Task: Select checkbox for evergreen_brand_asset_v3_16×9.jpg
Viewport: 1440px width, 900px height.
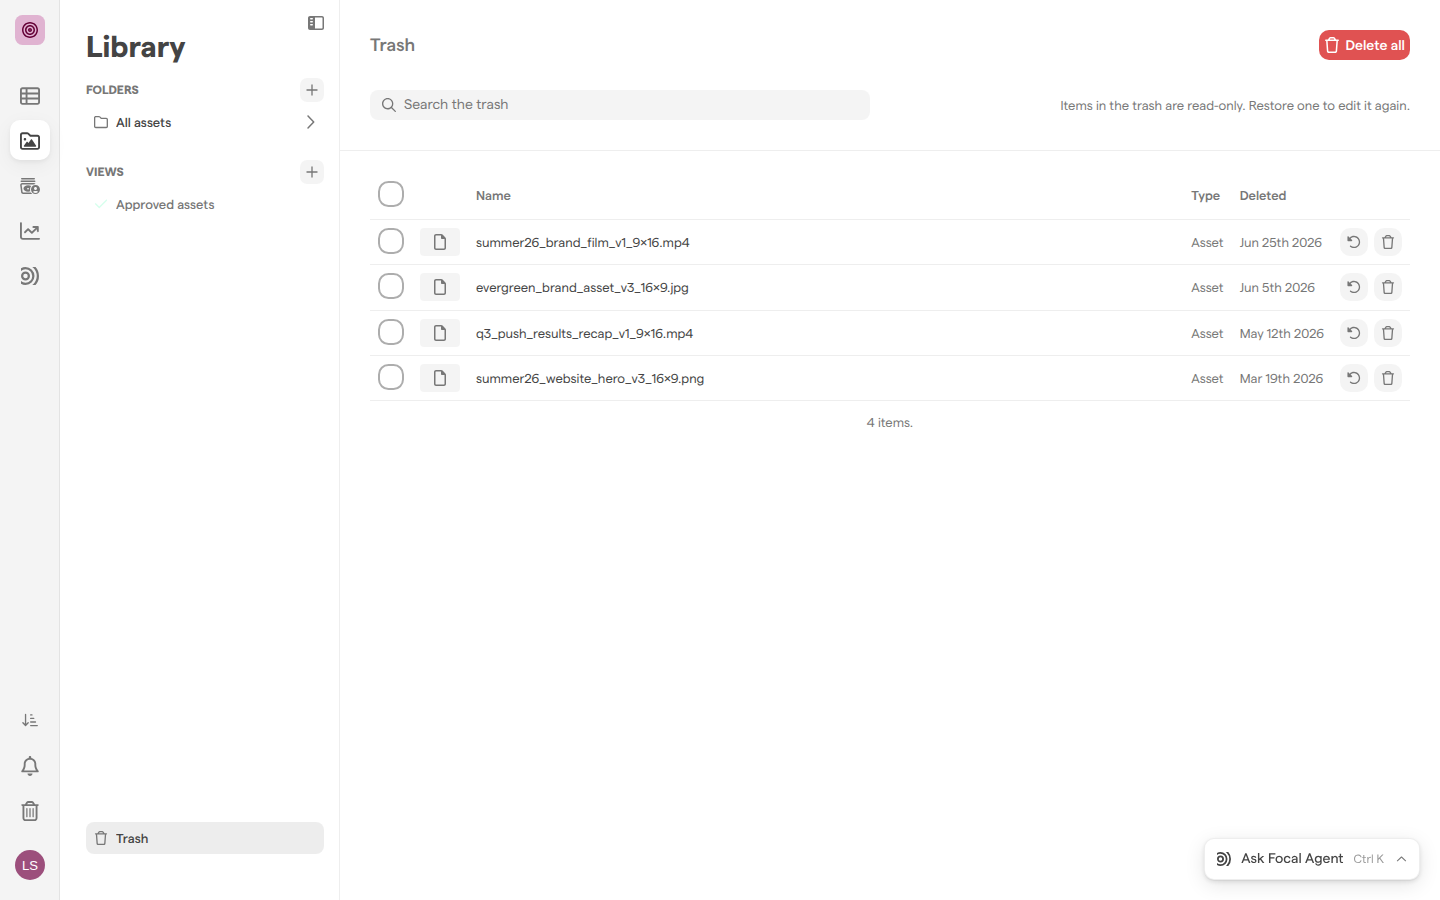Action: click(x=391, y=286)
